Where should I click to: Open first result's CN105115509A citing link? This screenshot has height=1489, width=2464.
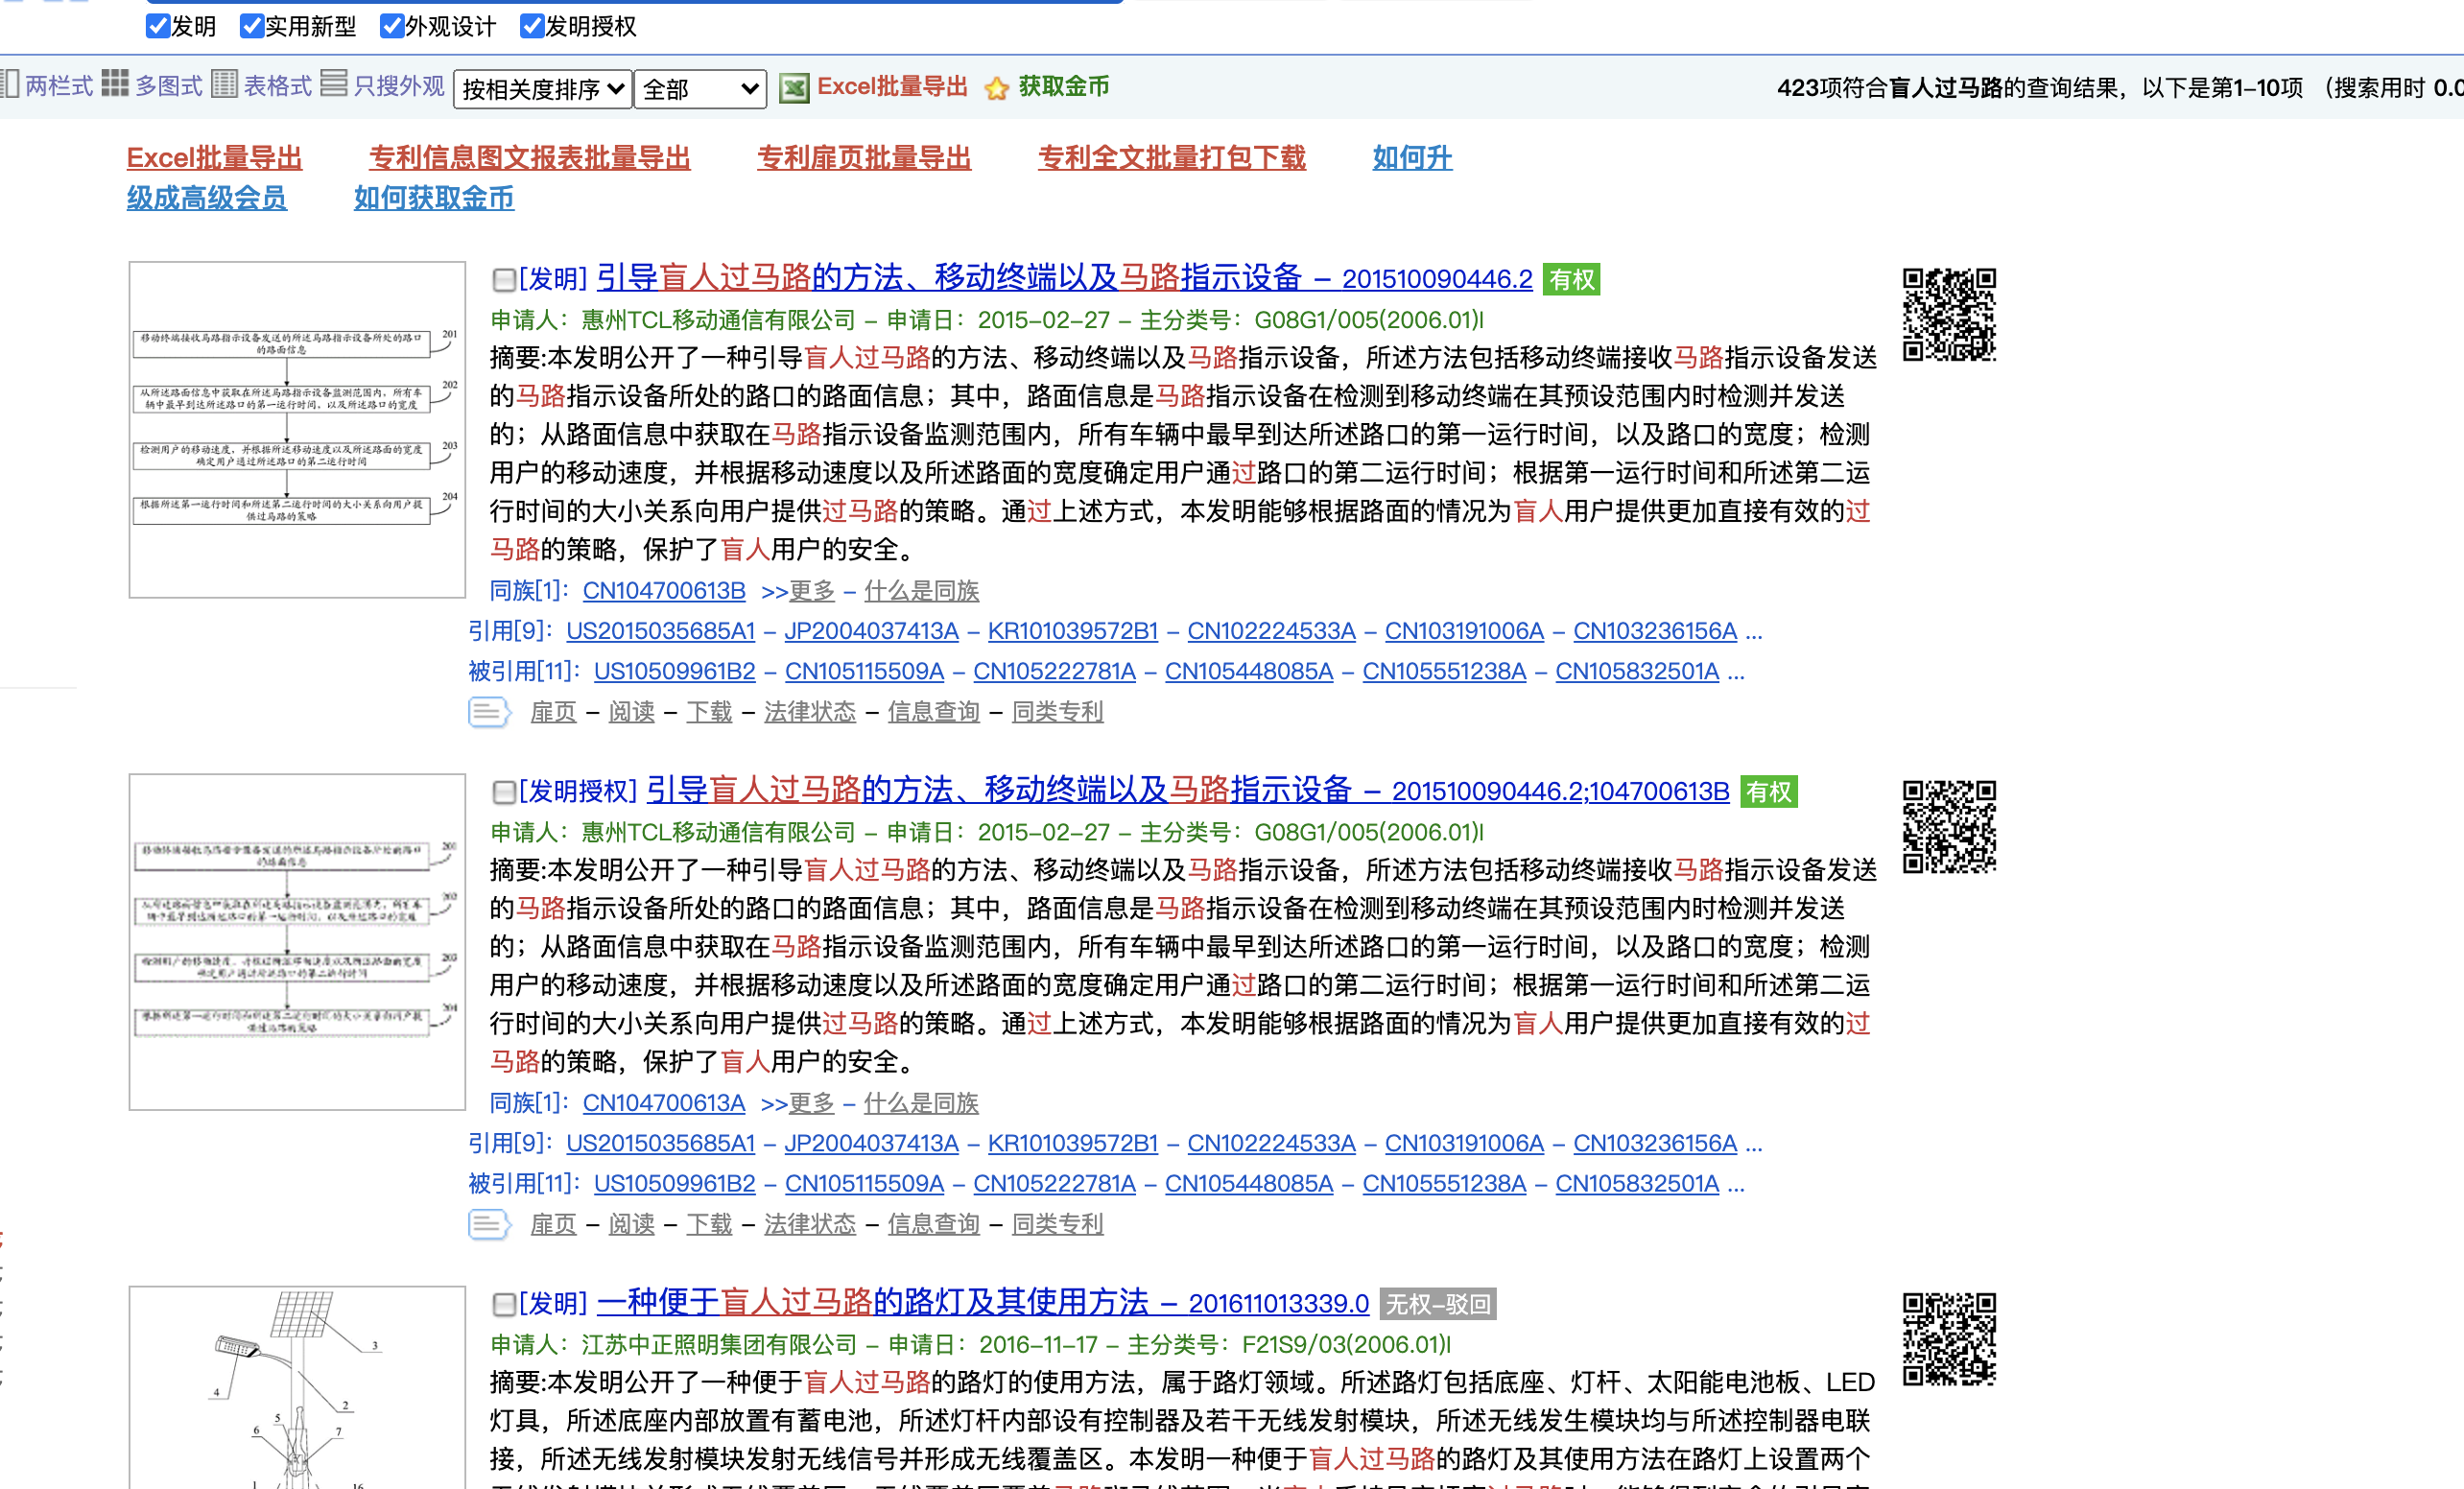[864, 671]
